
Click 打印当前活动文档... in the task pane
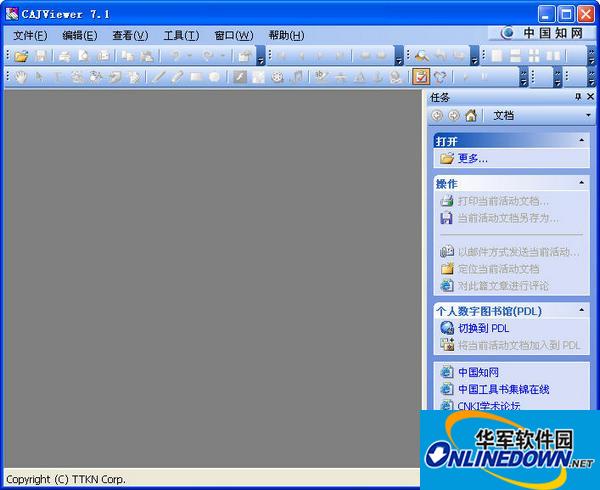point(503,201)
